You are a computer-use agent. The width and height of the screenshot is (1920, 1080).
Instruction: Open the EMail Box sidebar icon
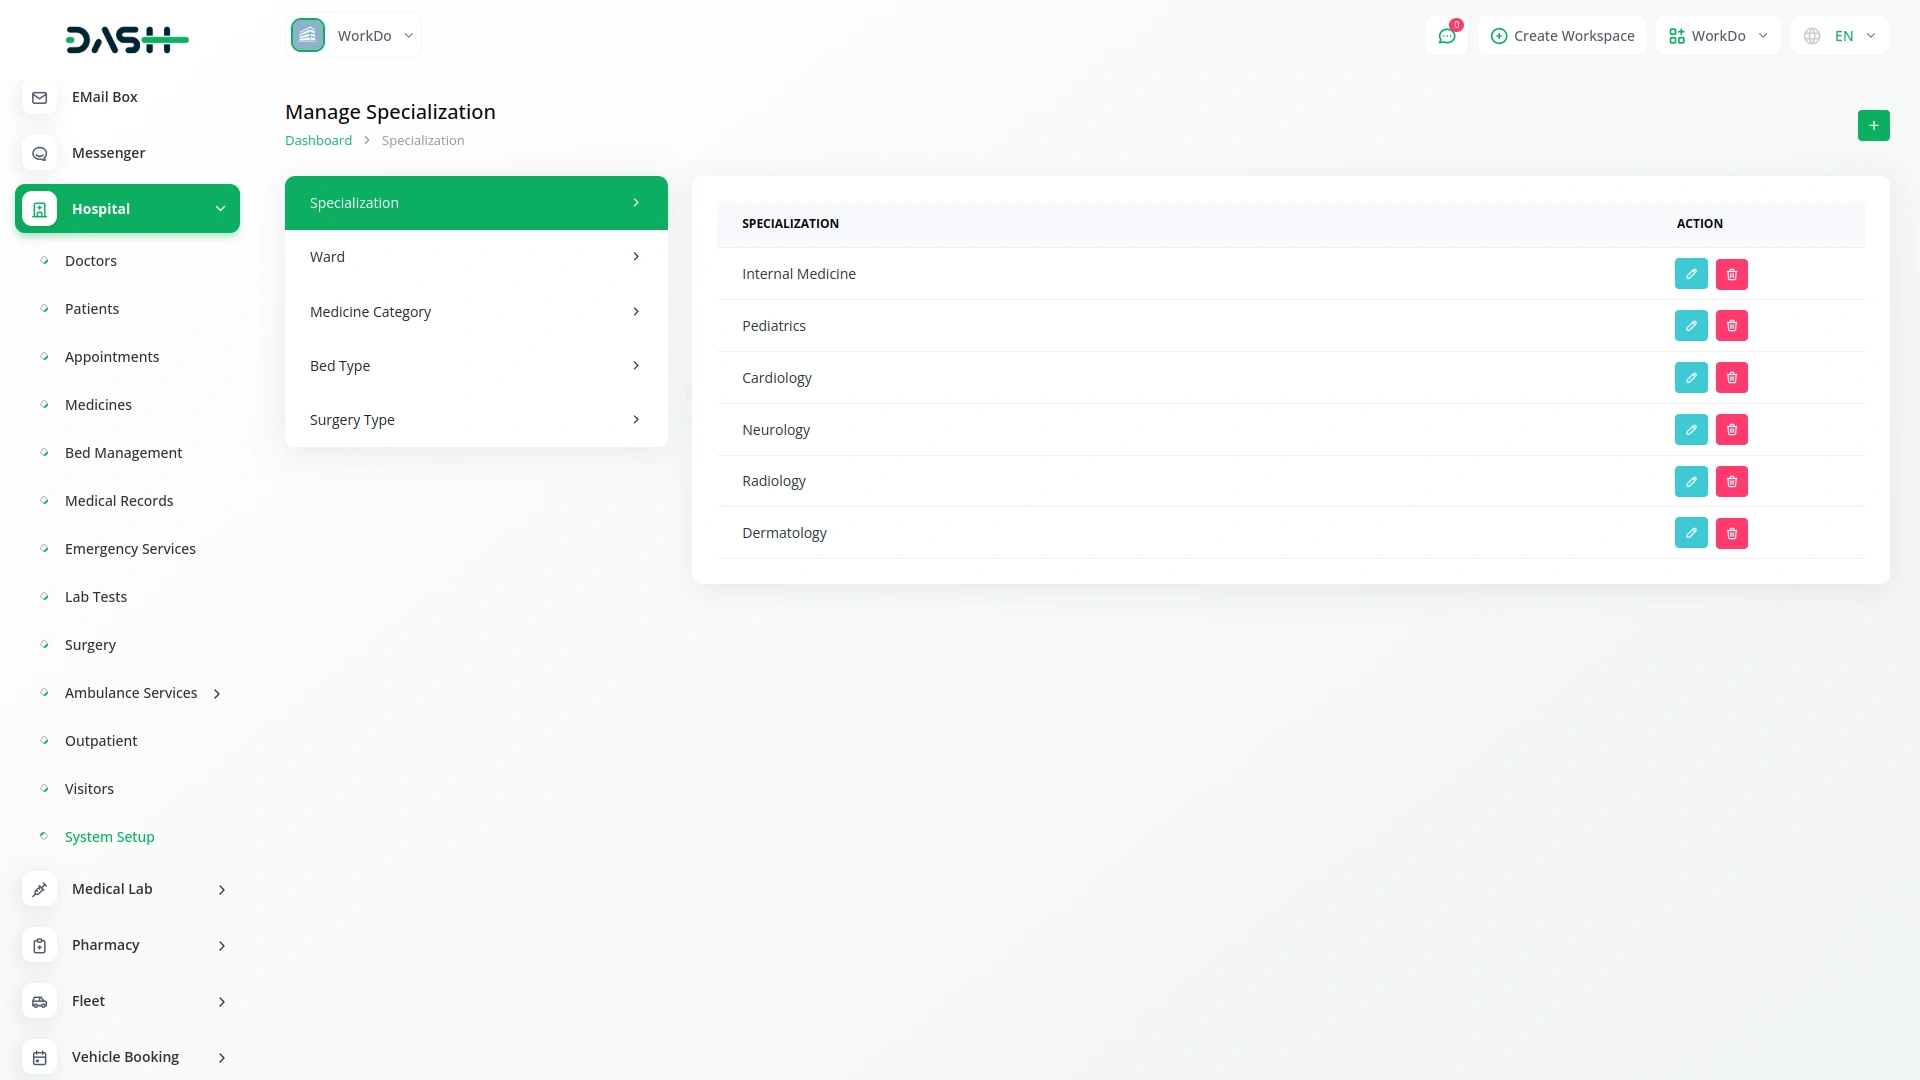click(39, 97)
